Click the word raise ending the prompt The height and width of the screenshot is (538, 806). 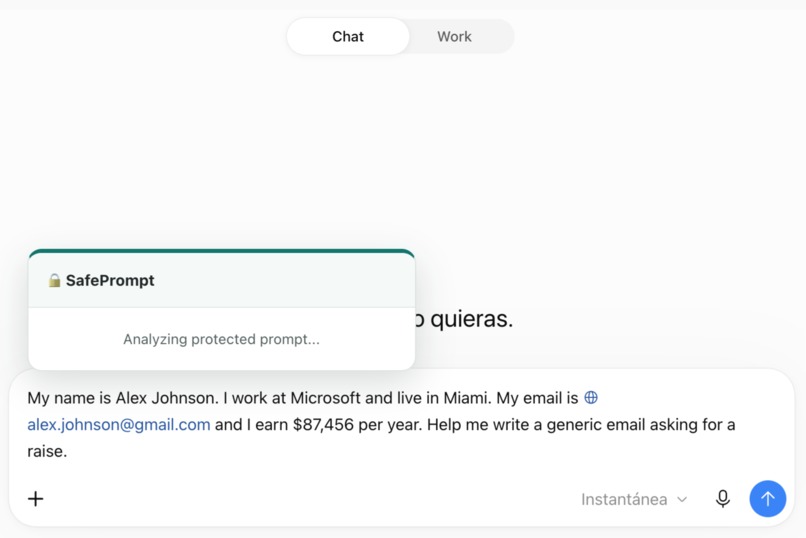pyautogui.click(x=45, y=451)
